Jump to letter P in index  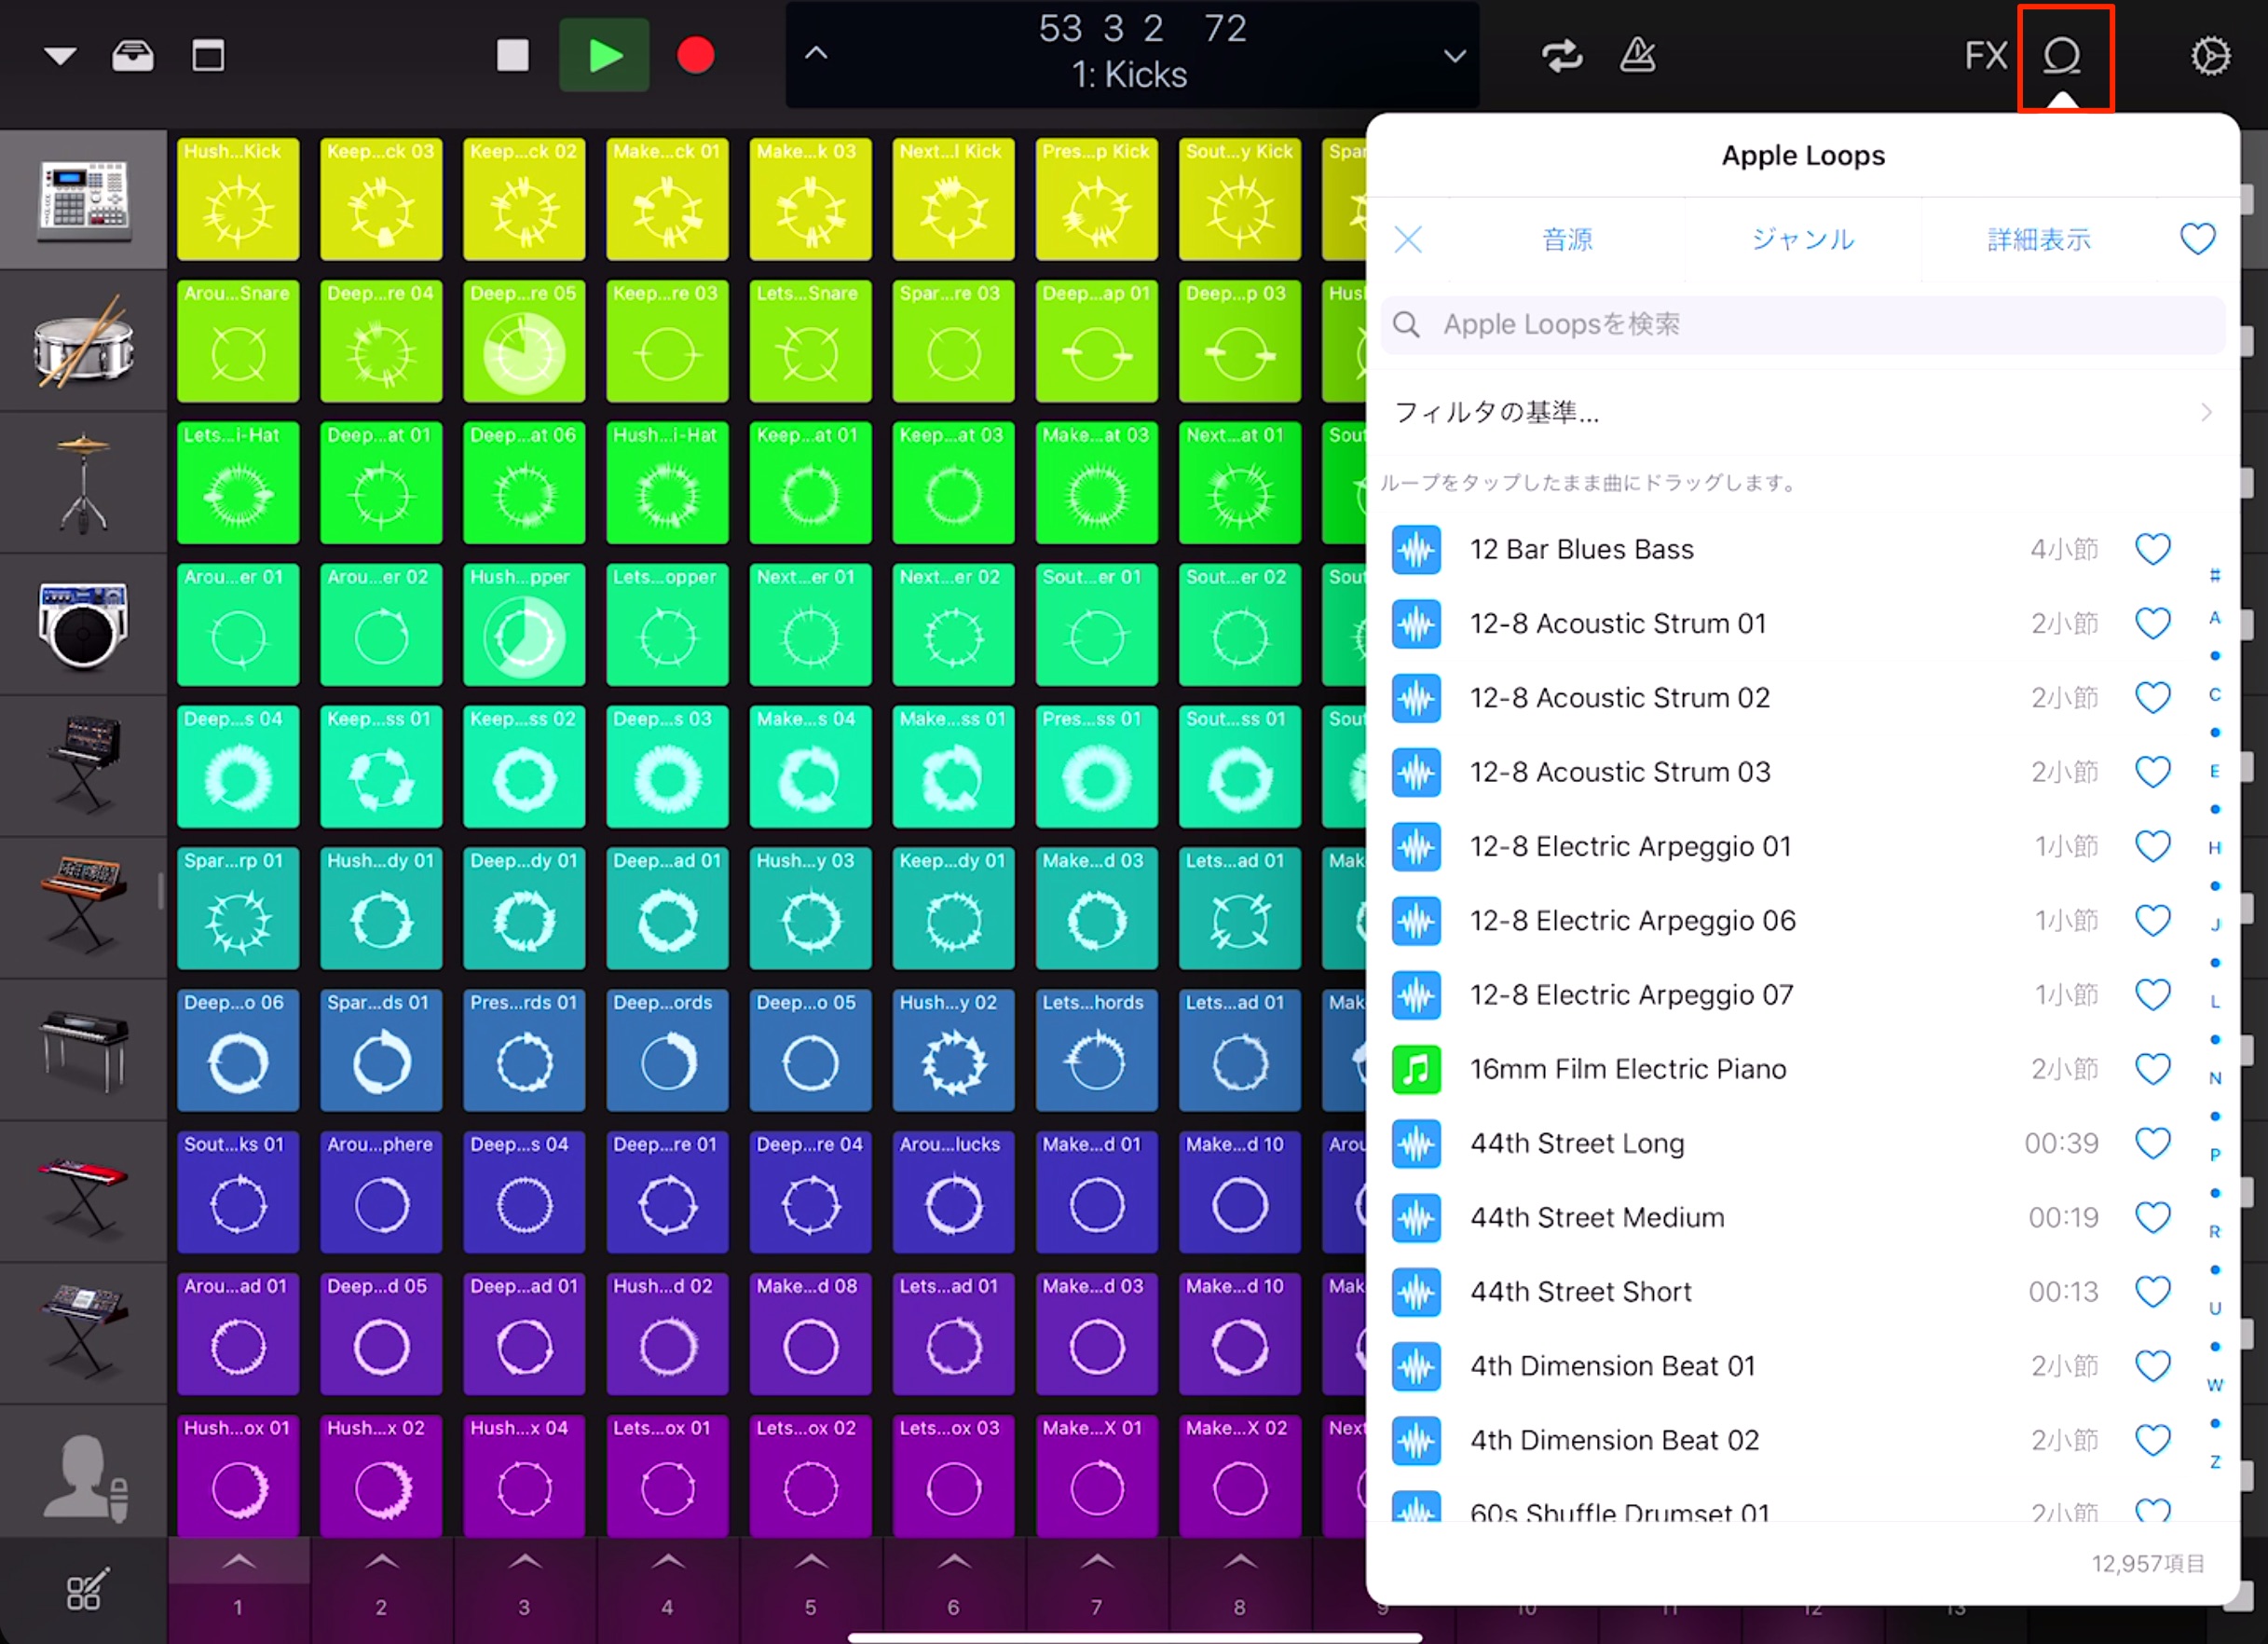pos(2214,1155)
